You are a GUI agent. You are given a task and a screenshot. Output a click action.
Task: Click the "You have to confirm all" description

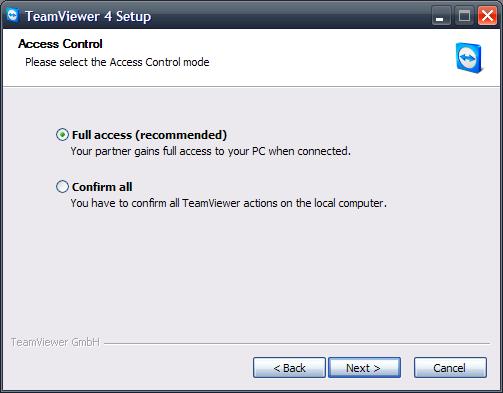(229, 203)
